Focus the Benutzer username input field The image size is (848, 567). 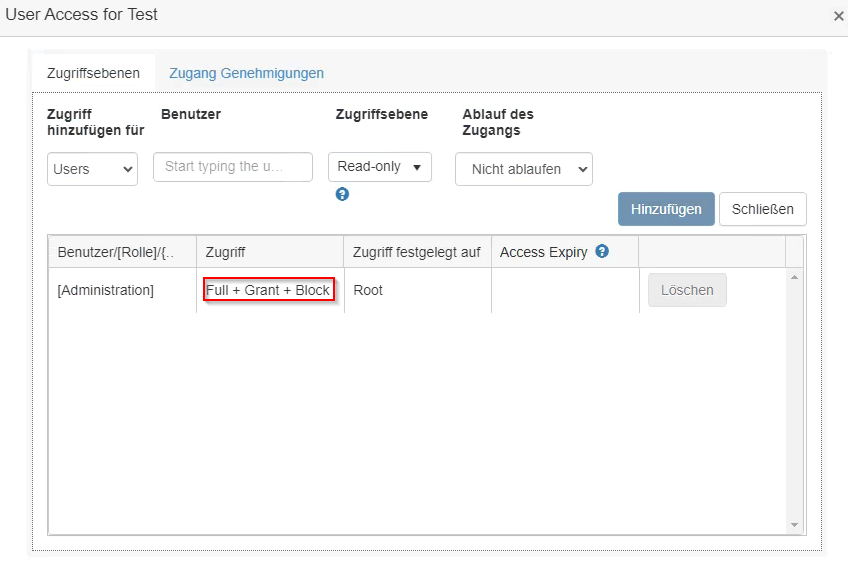pyautogui.click(x=233, y=167)
